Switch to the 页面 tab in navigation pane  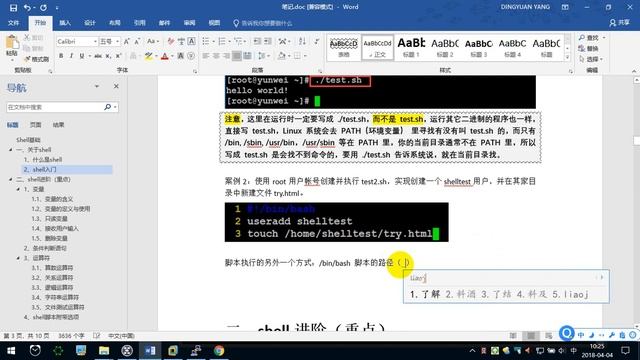coord(36,125)
